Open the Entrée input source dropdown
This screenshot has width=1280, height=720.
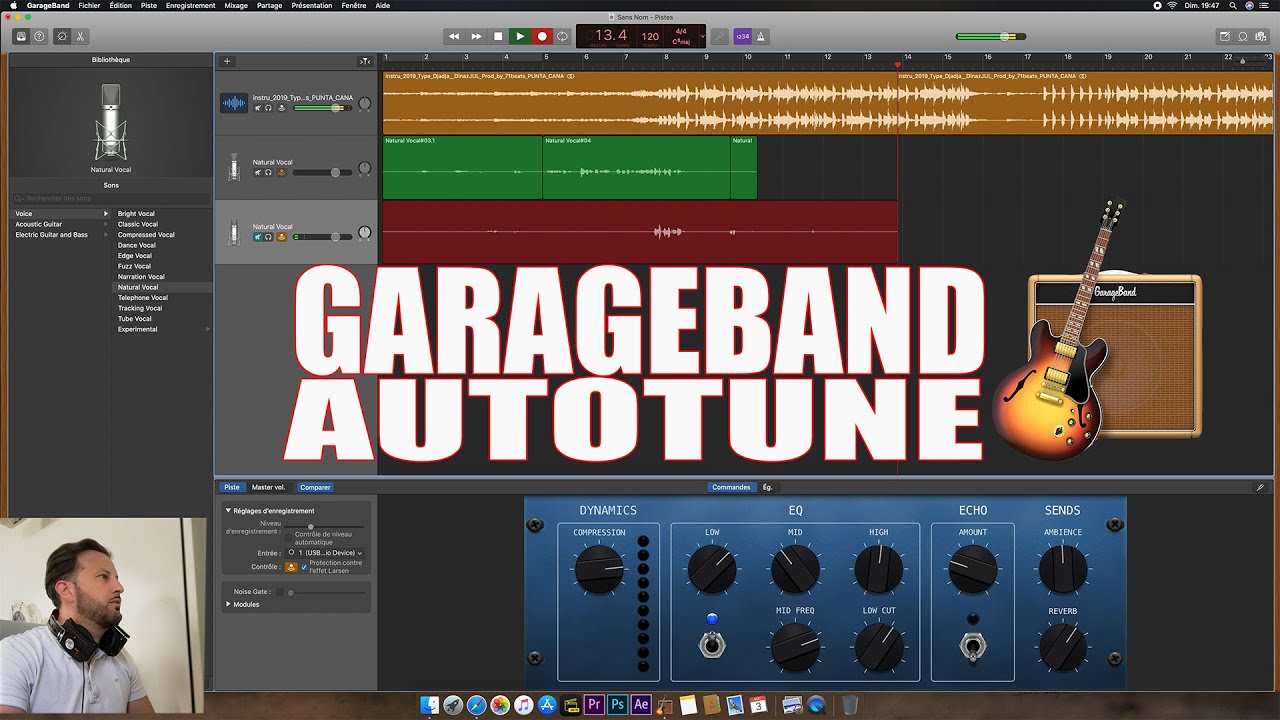325,552
